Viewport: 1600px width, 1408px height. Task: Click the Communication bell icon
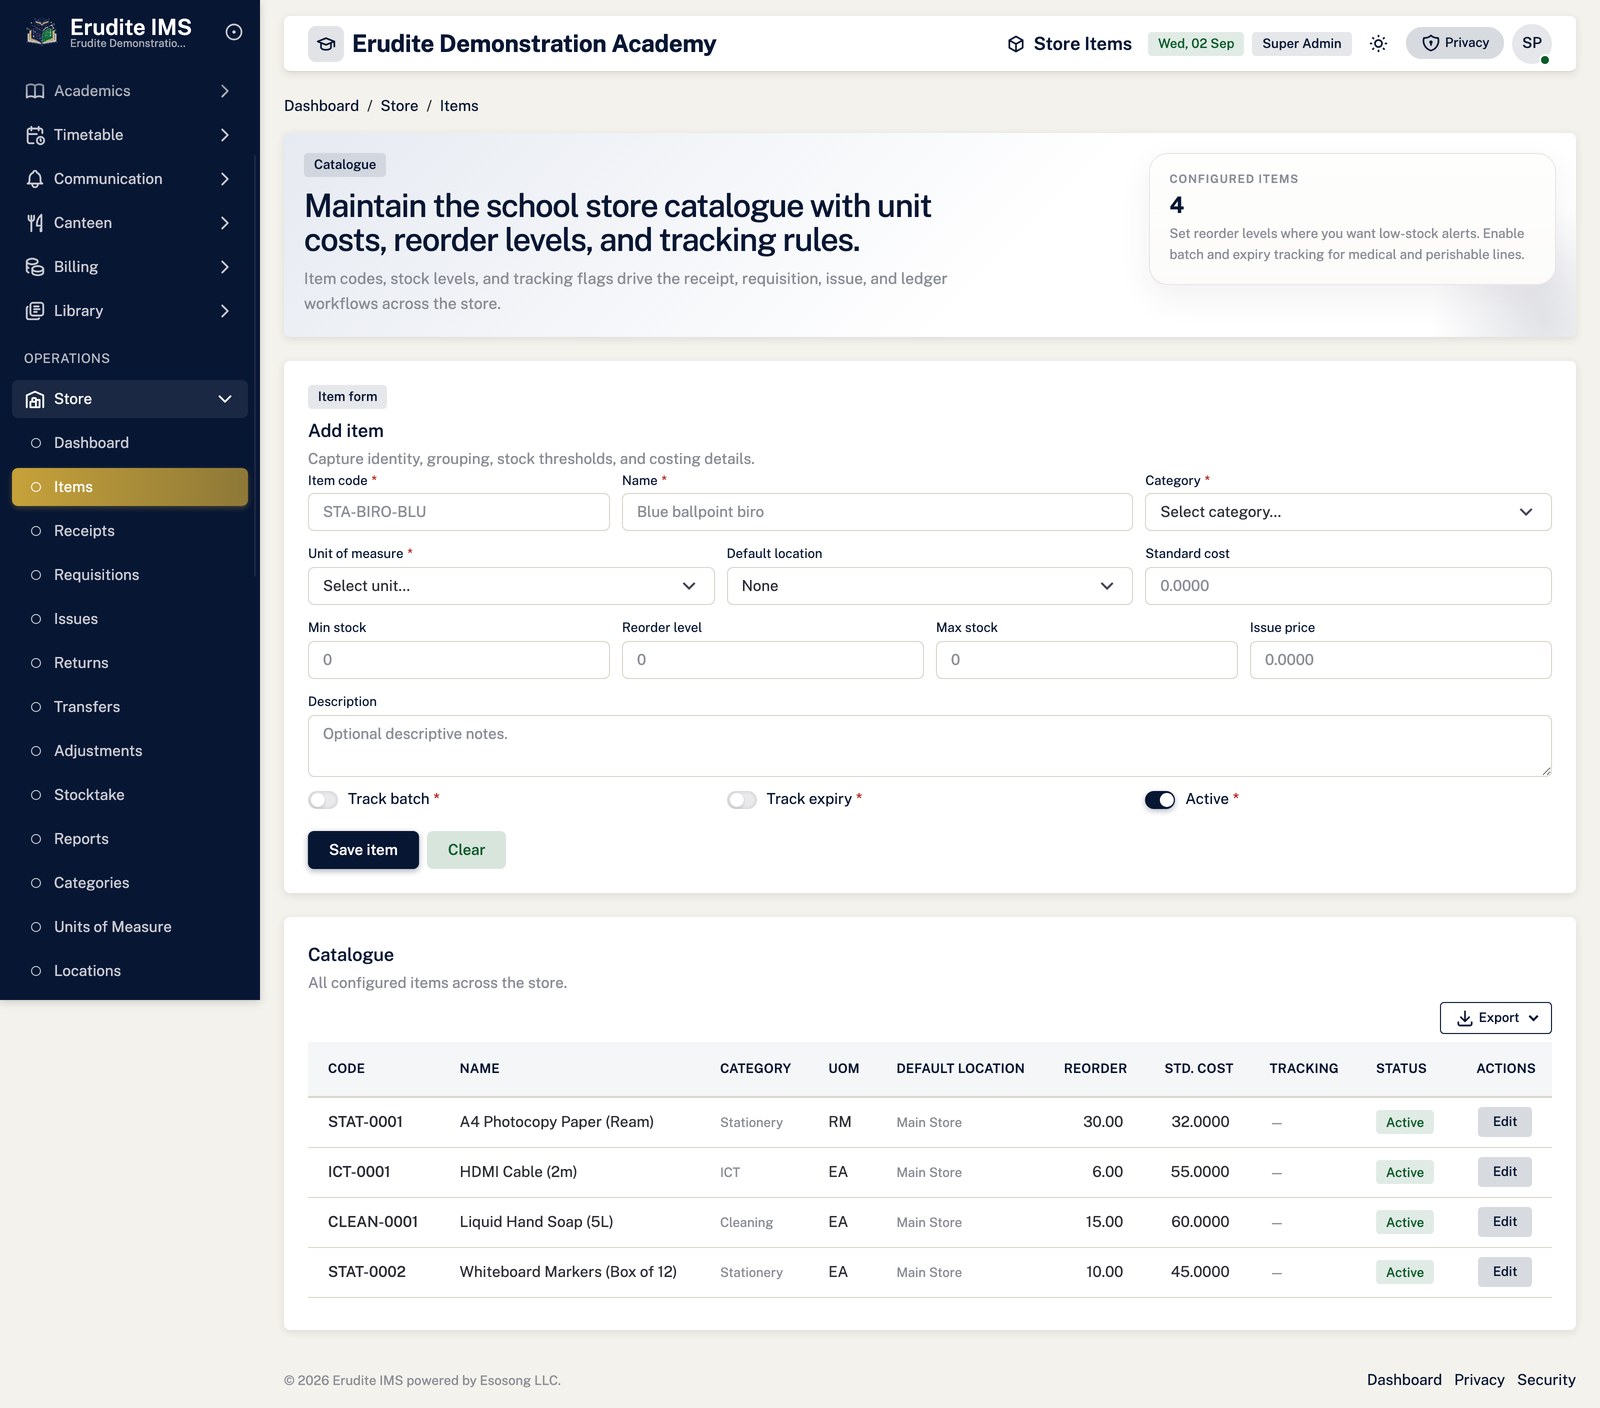35,179
